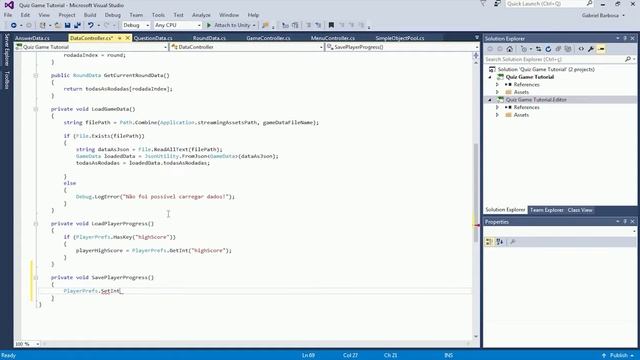Screen dimensions: 640x360
Task: Click the feedback icon near Quick Launch
Action: (x=497, y=4)
